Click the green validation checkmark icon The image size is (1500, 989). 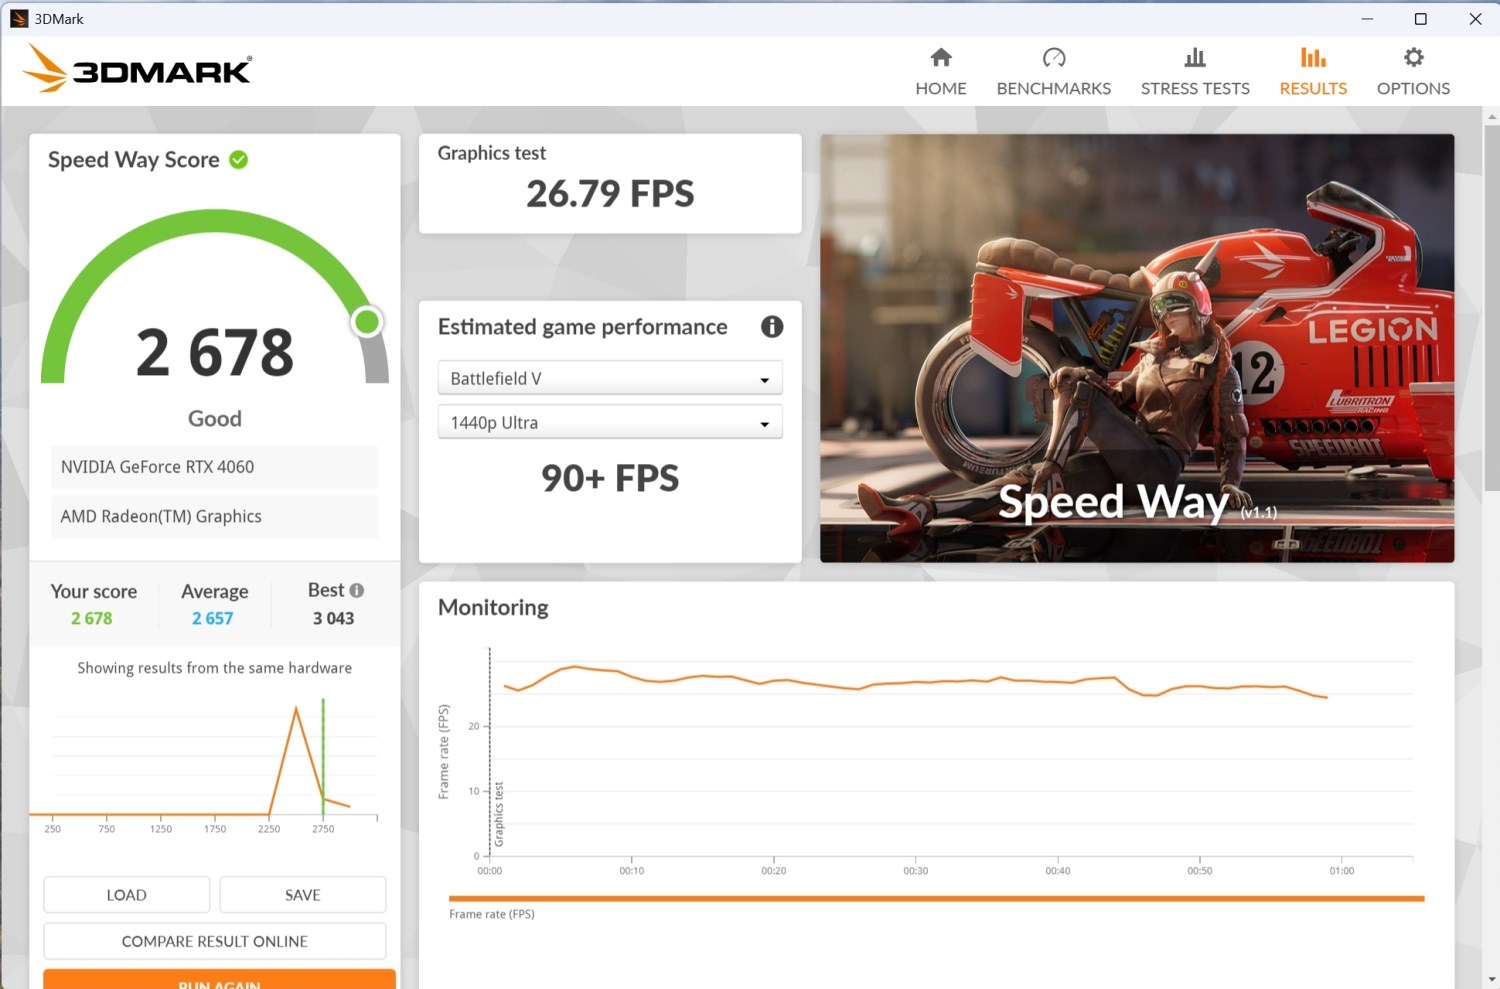click(x=239, y=159)
